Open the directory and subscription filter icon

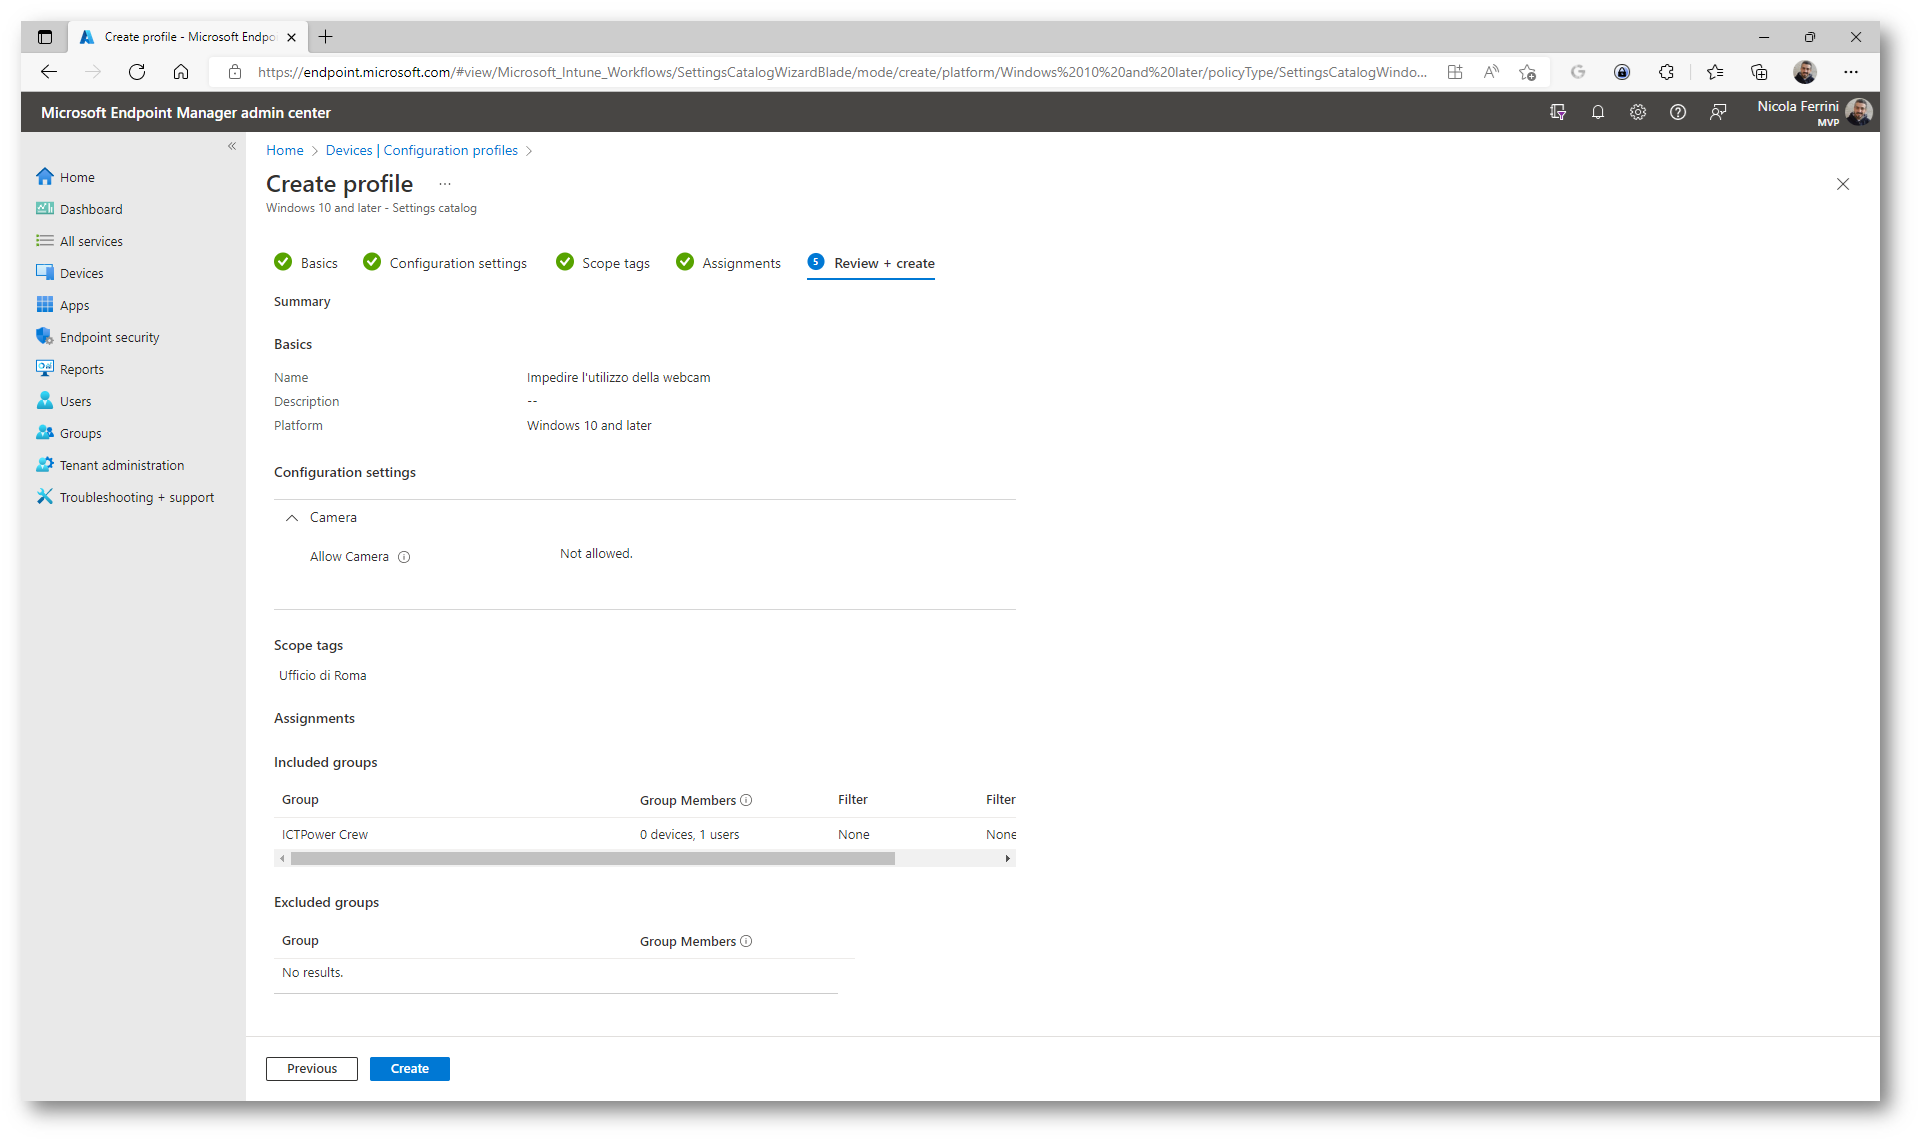click(1558, 112)
